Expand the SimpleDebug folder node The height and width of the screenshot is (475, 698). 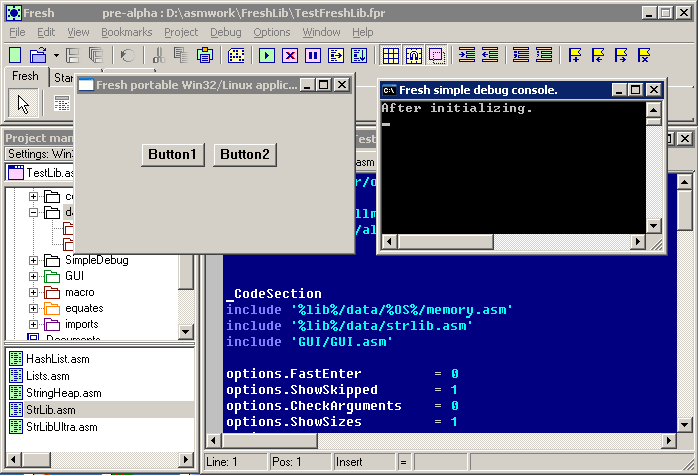[33, 260]
